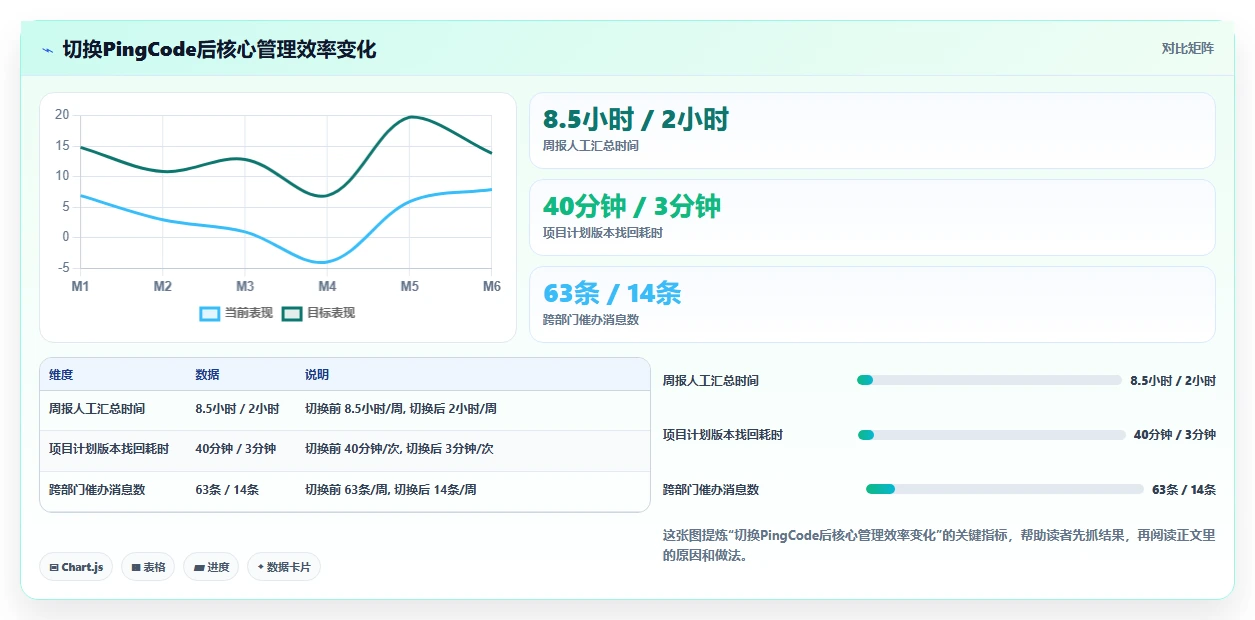This screenshot has width=1255, height=620.
Task: Click table cell 切换前 40分钟/次, 切换后 3分钟/次
Action: point(399,449)
